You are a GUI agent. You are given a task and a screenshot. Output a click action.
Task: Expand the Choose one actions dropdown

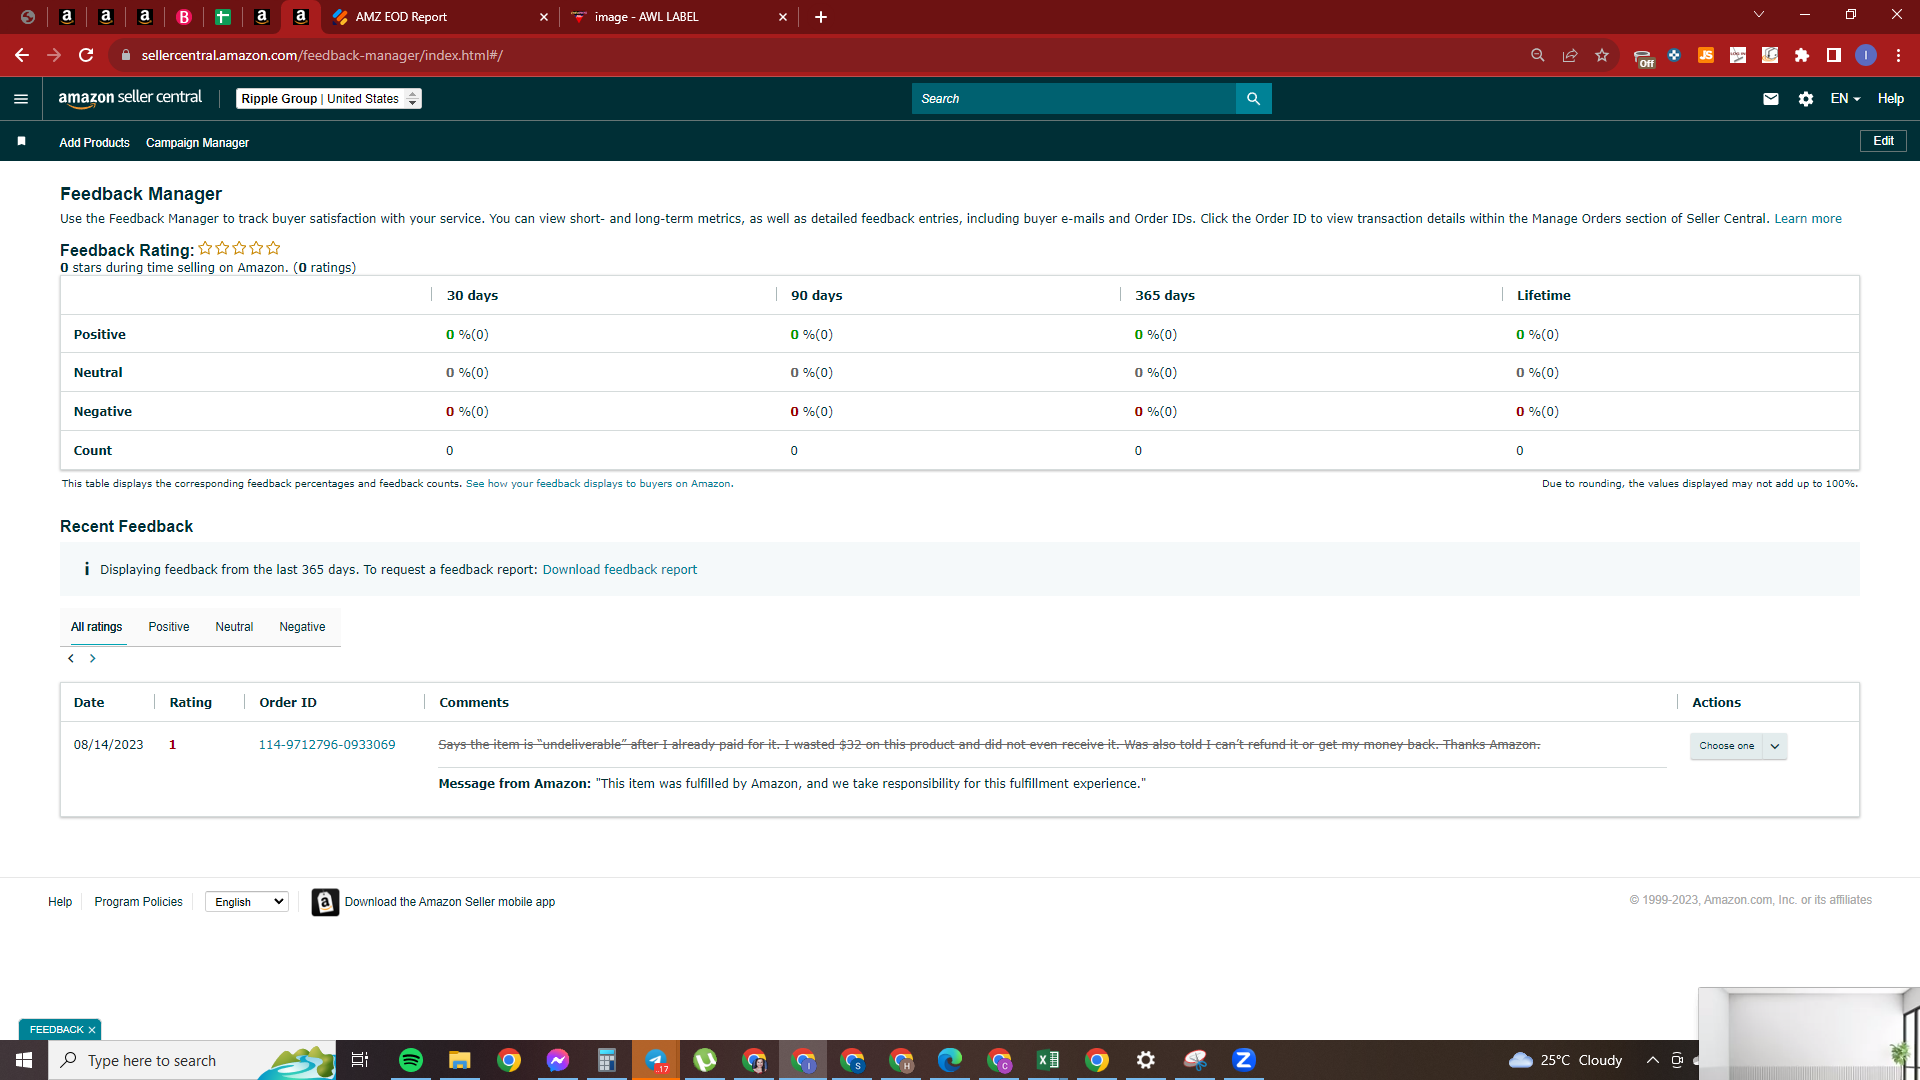(x=1738, y=746)
